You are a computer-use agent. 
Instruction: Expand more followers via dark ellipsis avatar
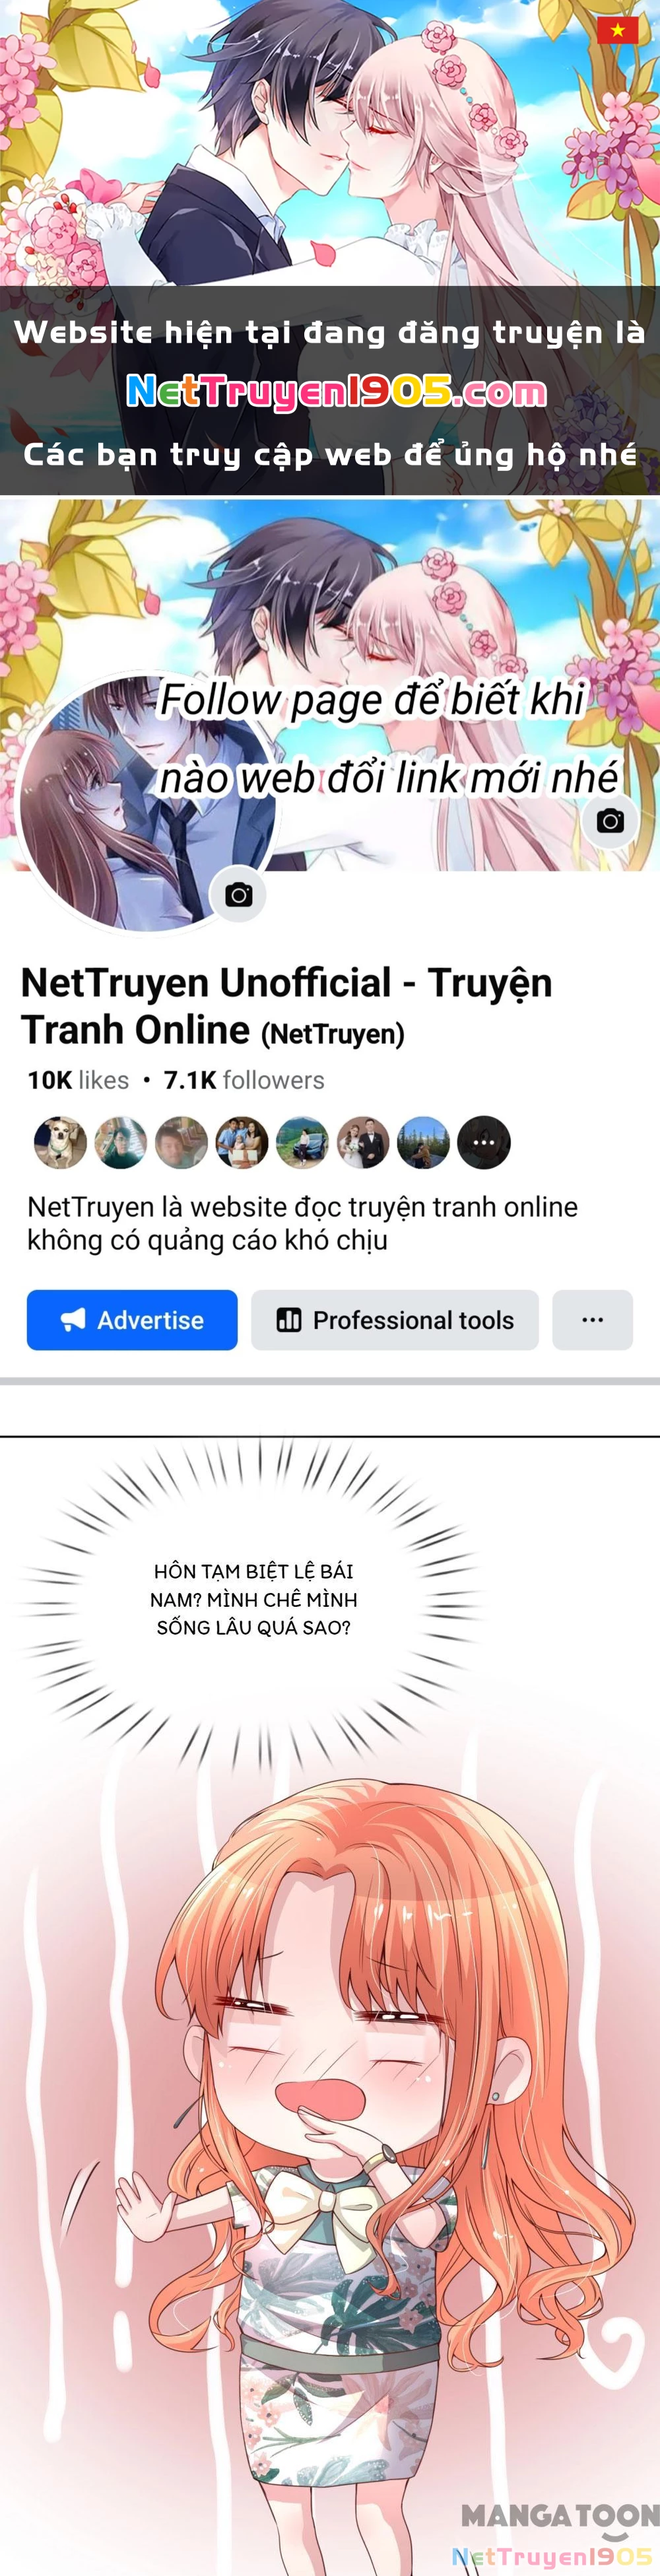pos(484,1142)
